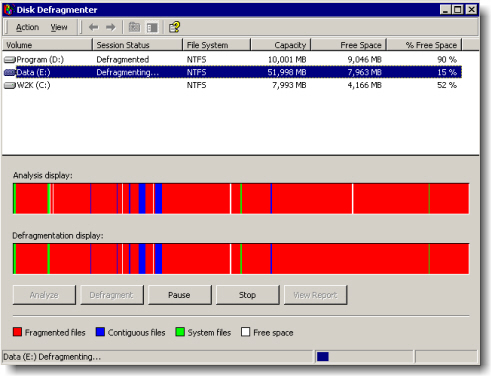Select the Program (D:) drive icon

click(x=10, y=60)
